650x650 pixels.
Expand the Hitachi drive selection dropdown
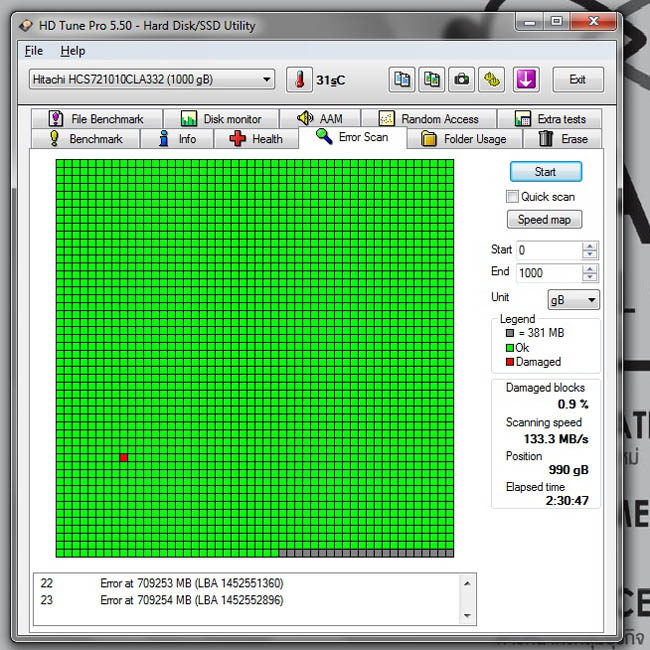click(267, 79)
